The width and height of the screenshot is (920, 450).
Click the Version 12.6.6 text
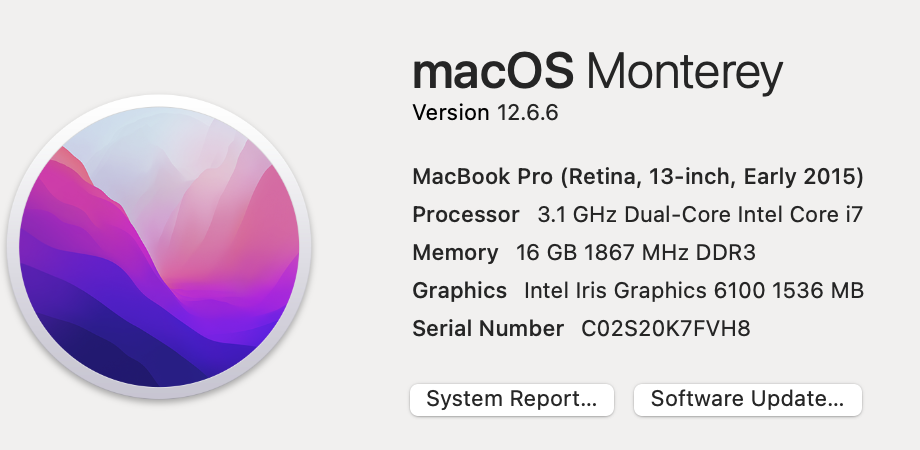[x=485, y=113]
